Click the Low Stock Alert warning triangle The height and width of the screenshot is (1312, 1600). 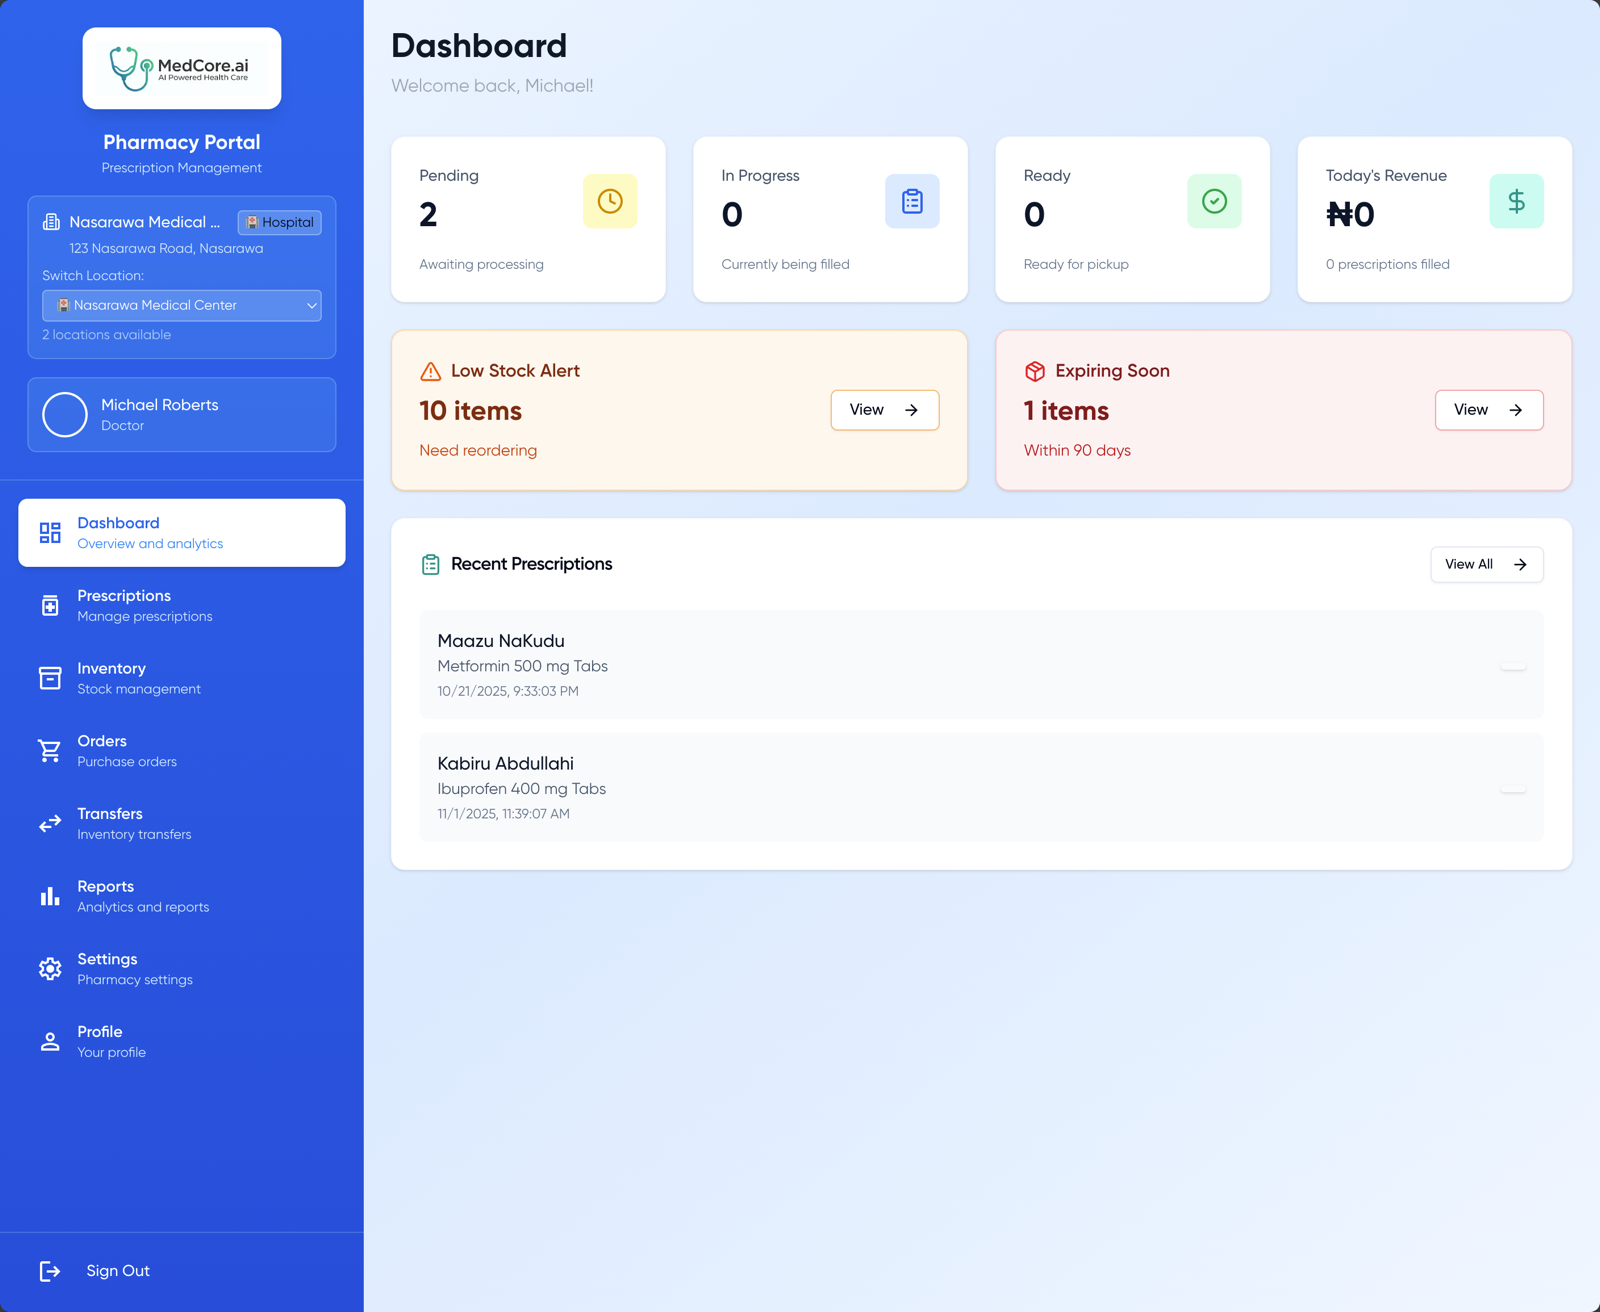click(x=431, y=371)
